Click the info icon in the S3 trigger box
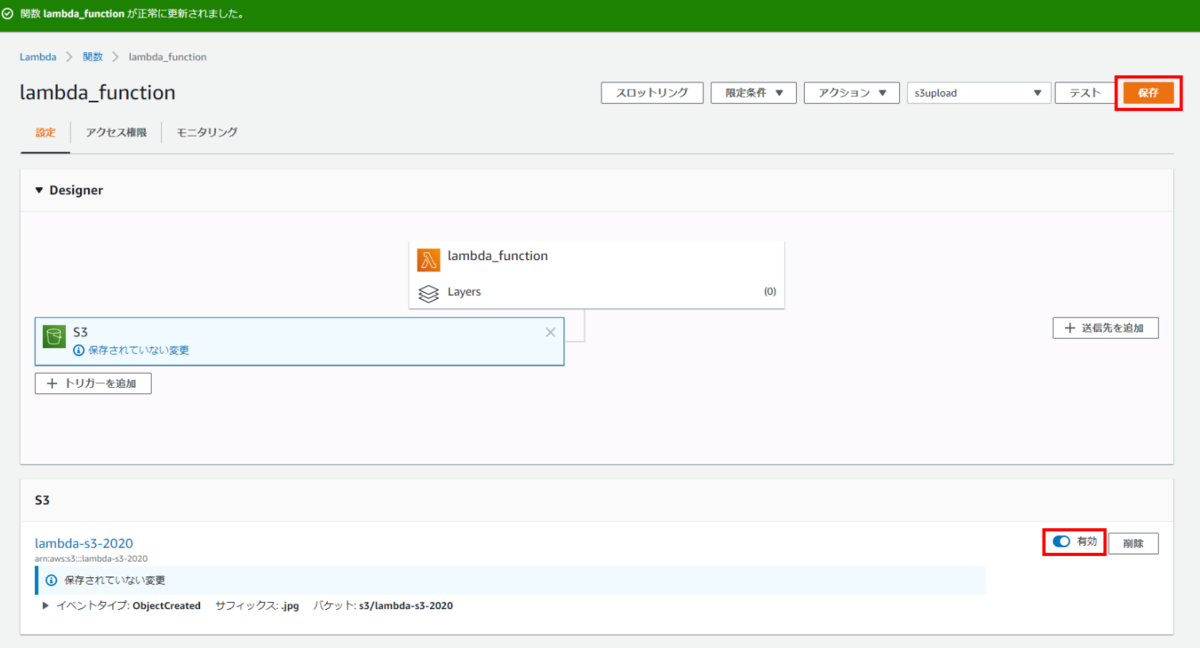This screenshot has height=648, width=1200. click(79, 350)
